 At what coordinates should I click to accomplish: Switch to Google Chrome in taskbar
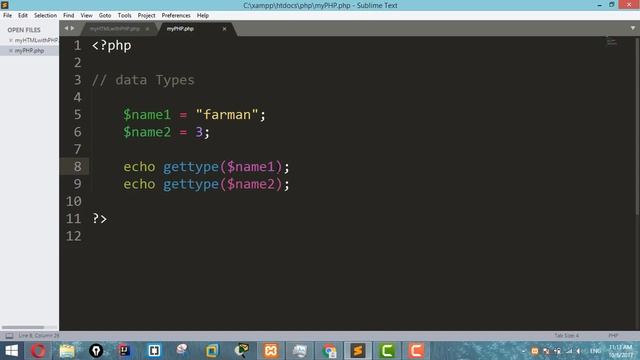(x=329, y=351)
